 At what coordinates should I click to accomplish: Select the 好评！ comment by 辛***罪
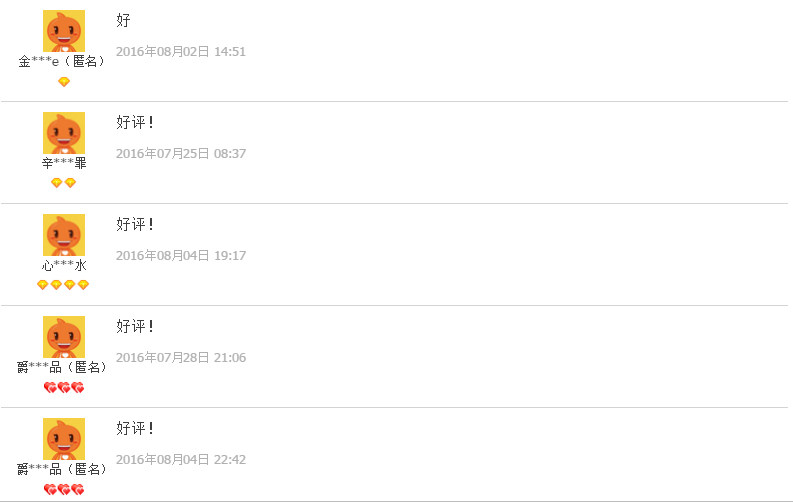tap(135, 122)
